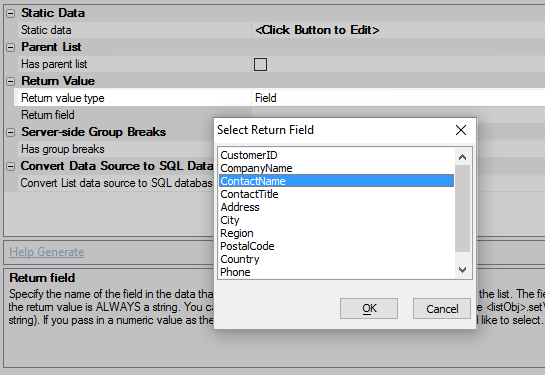Select the Has parent list label

(x=54, y=64)
